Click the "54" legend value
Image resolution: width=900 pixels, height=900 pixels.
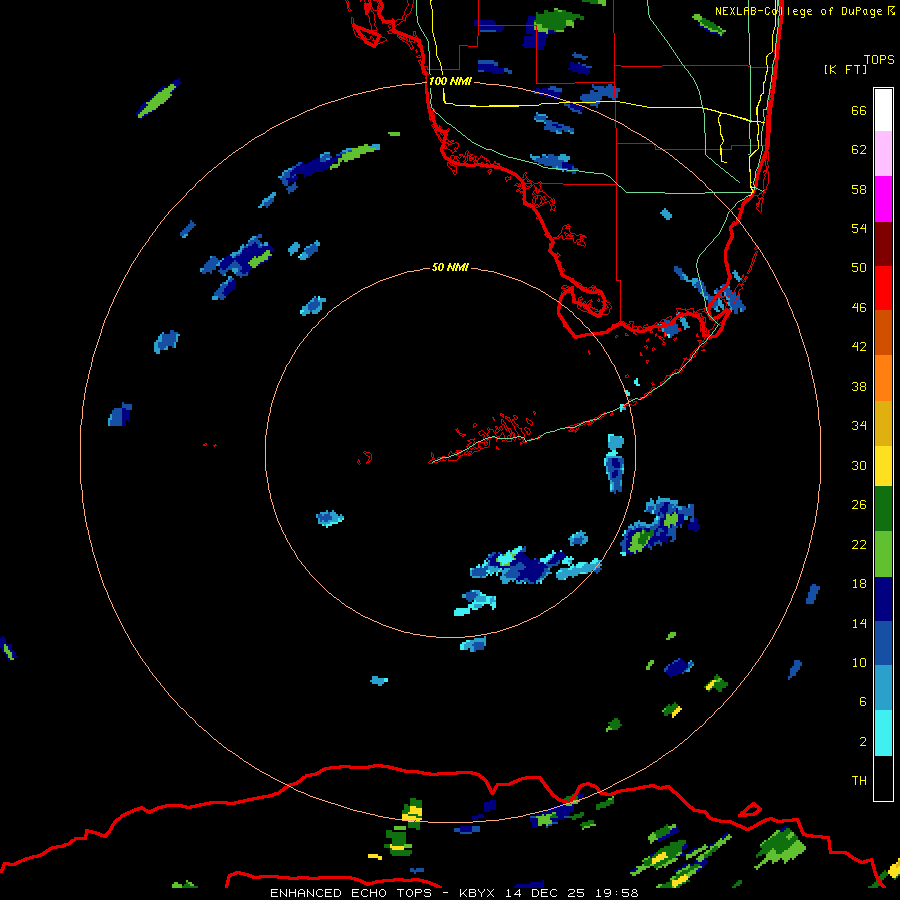(x=859, y=228)
